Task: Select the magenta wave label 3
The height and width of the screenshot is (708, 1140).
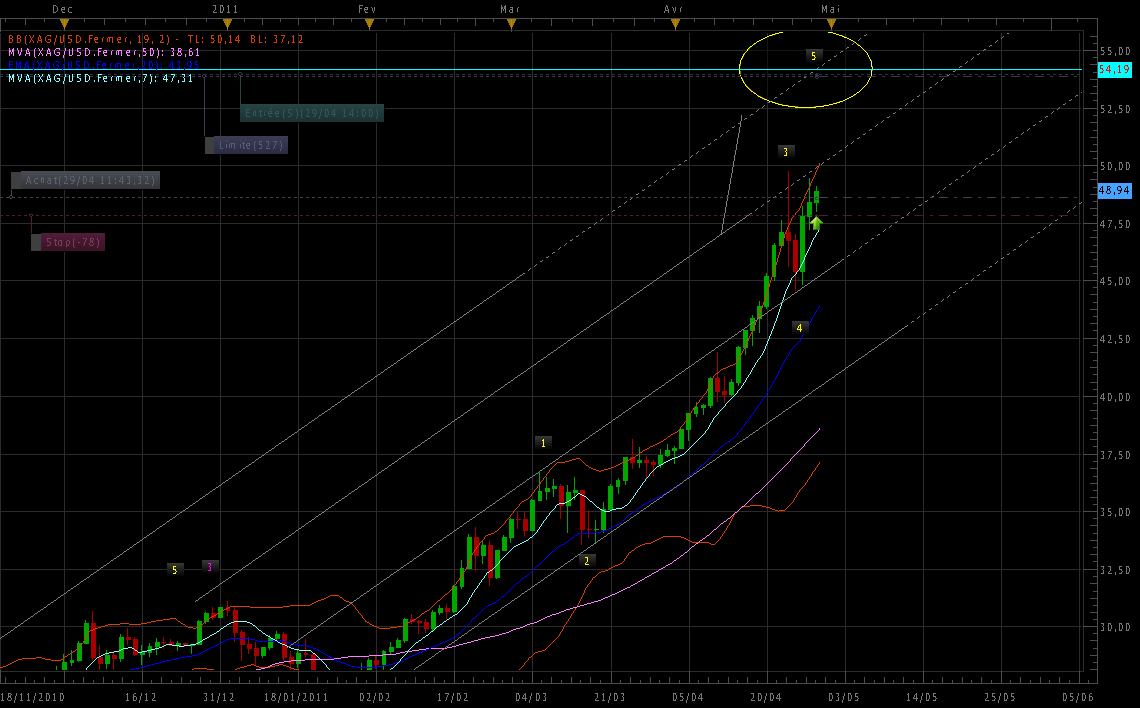Action: (x=209, y=567)
